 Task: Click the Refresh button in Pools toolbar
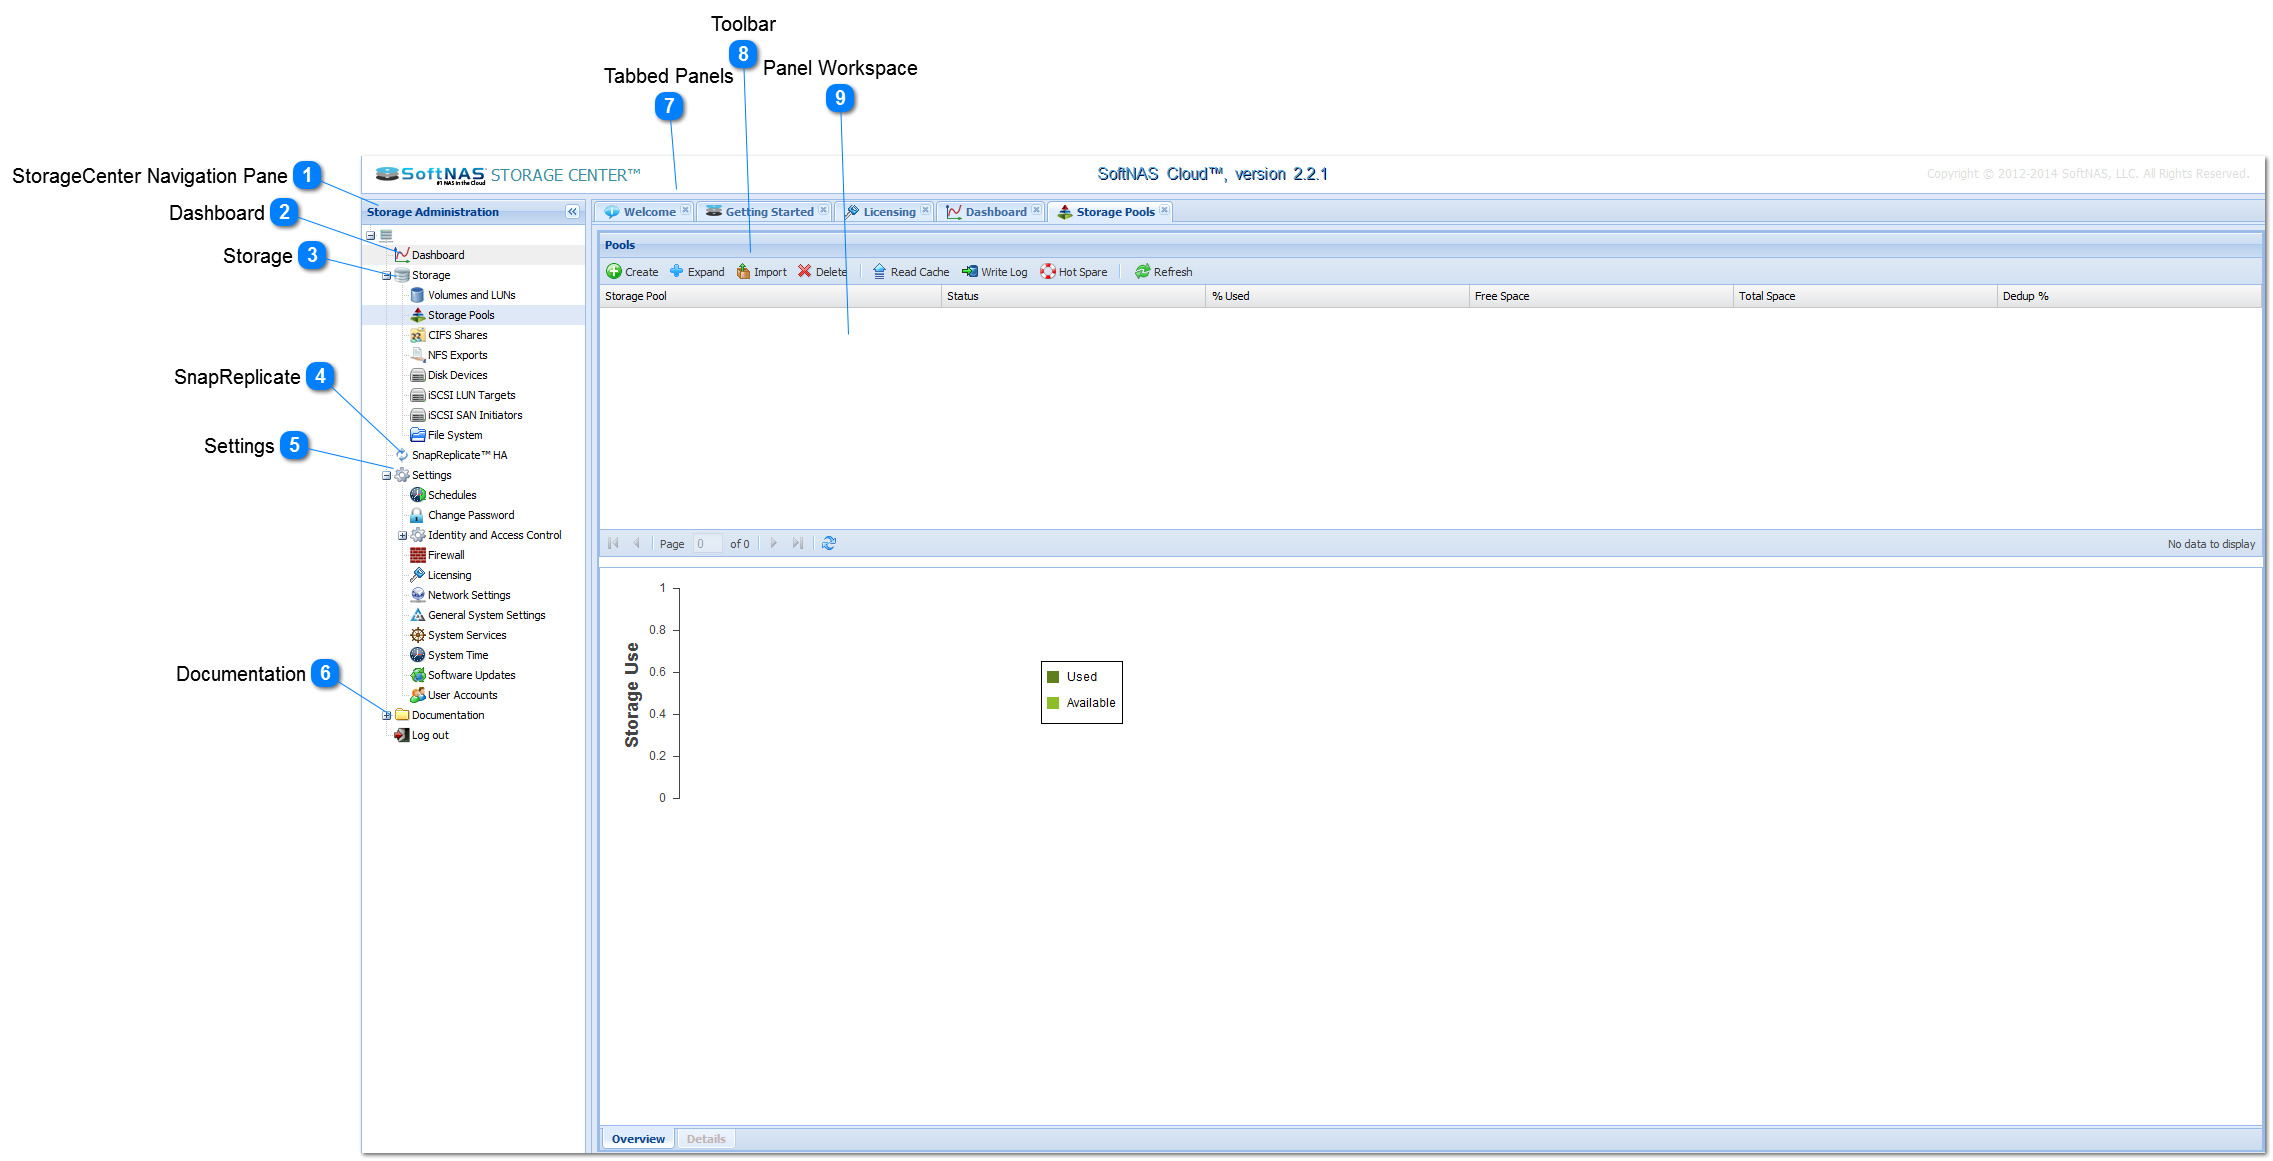(1164, 271)
